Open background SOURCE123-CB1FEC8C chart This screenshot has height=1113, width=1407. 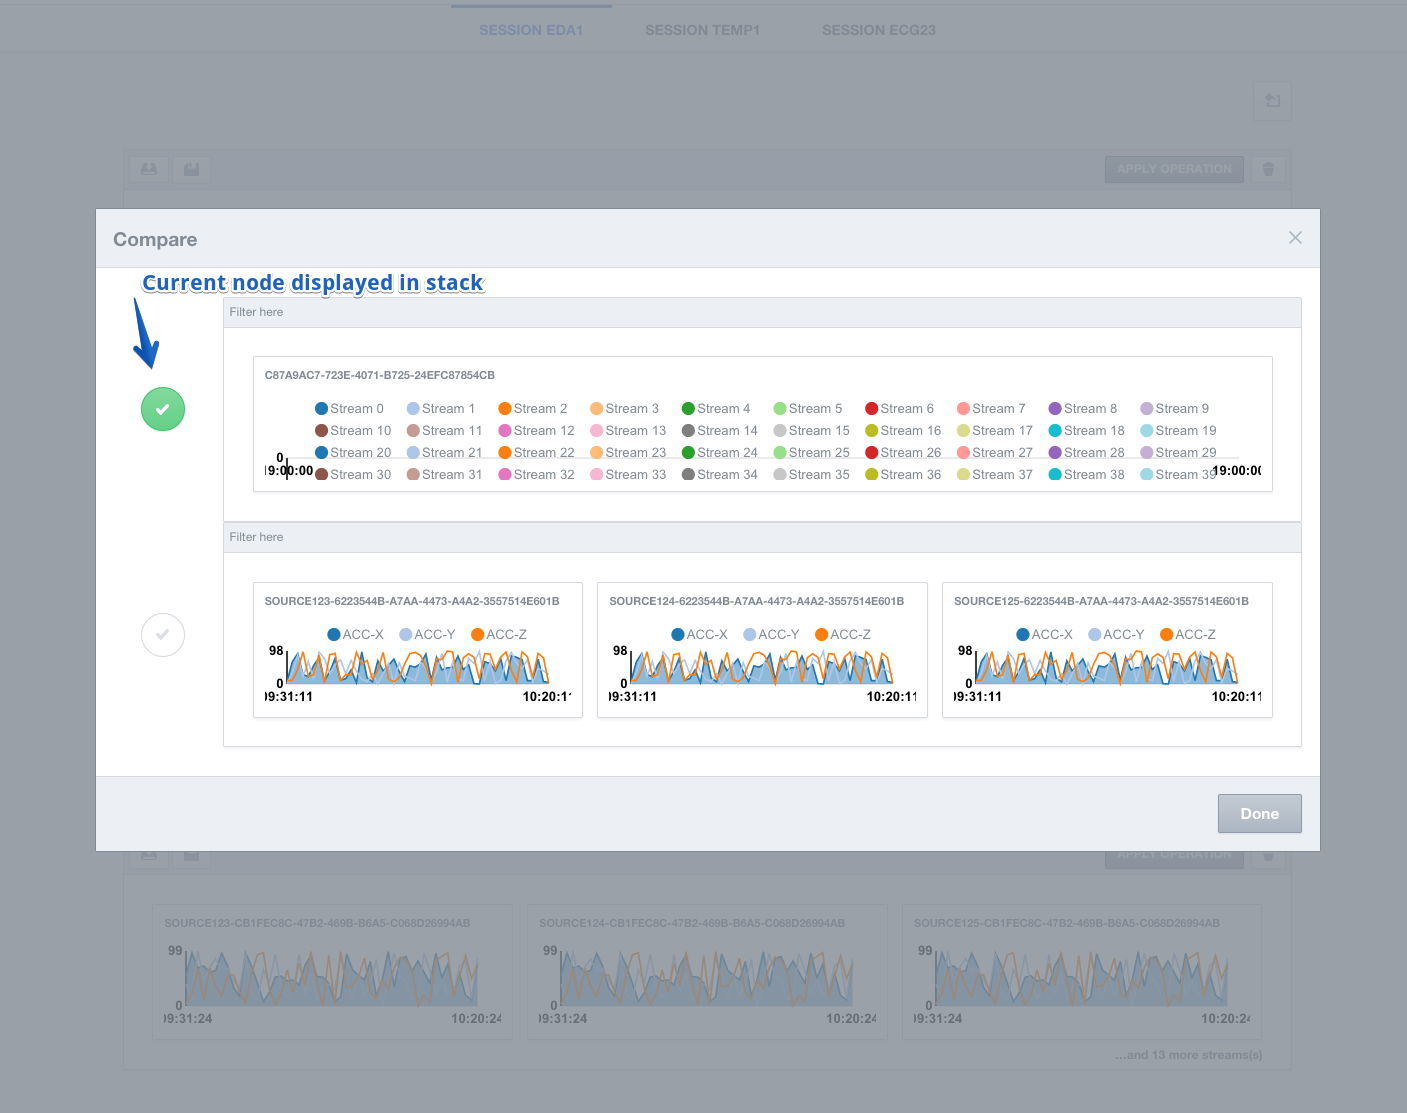[332, 972]
